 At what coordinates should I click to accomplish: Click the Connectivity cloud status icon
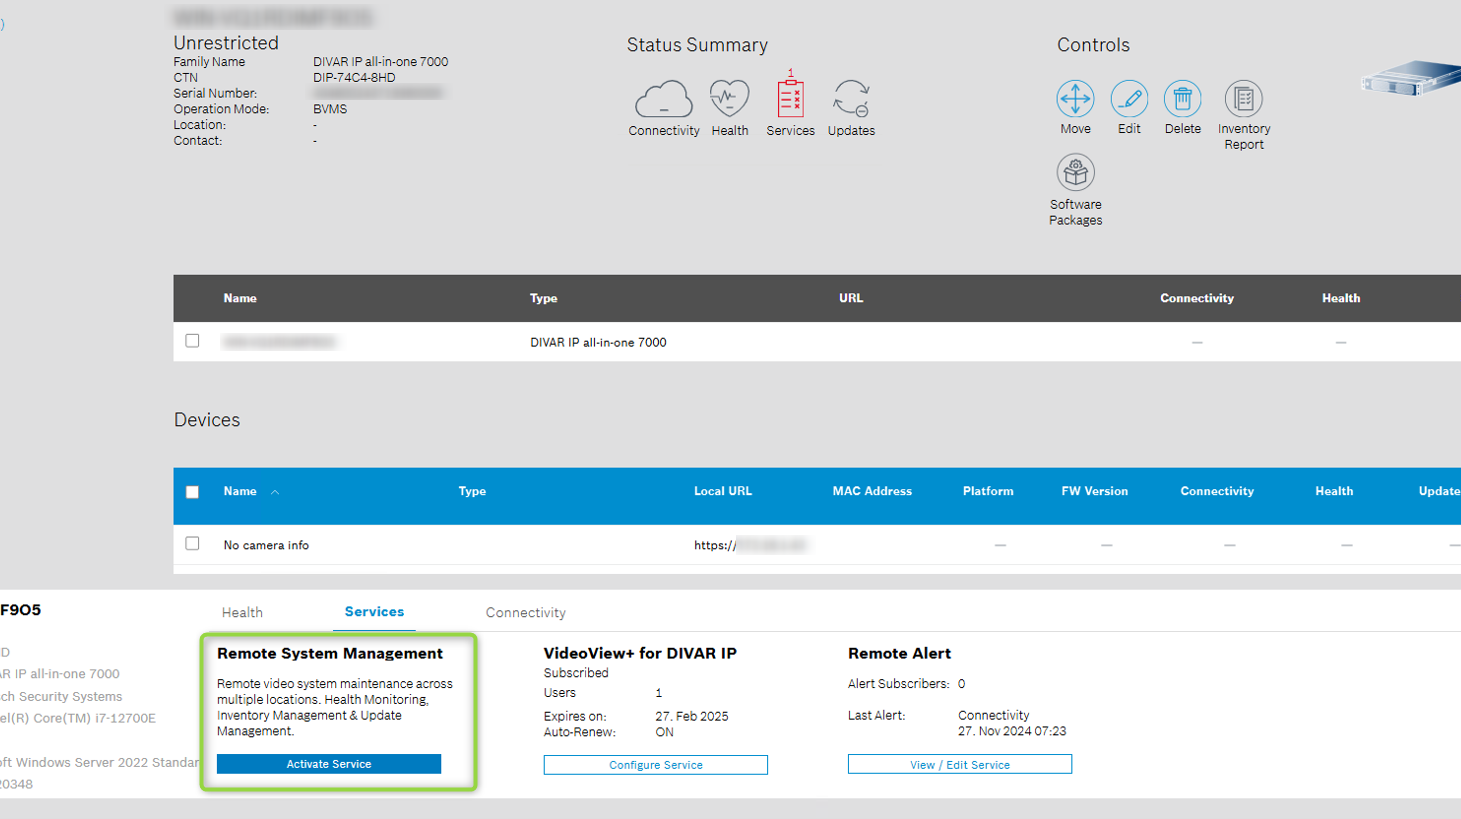tap(663, 100)
